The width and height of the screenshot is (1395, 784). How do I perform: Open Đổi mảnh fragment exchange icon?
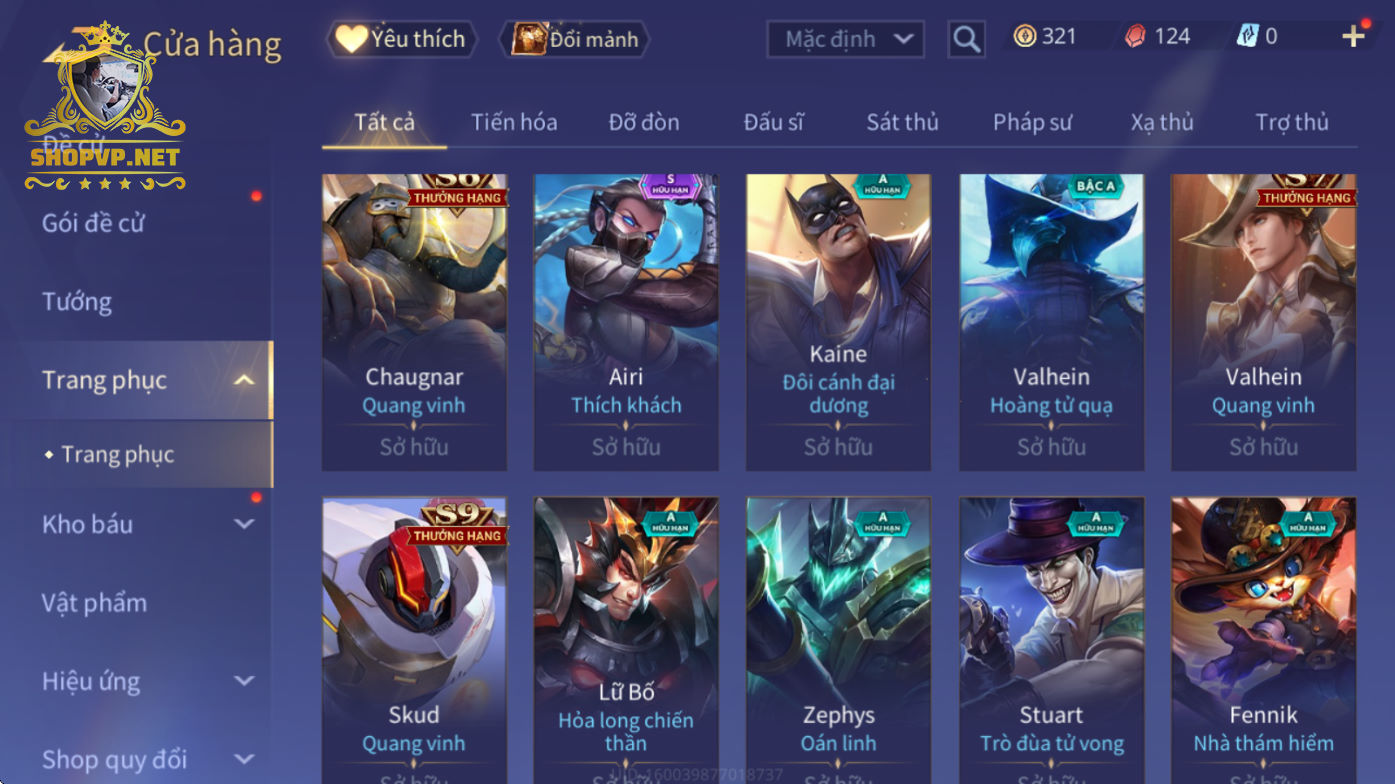(x=576, y=39)
